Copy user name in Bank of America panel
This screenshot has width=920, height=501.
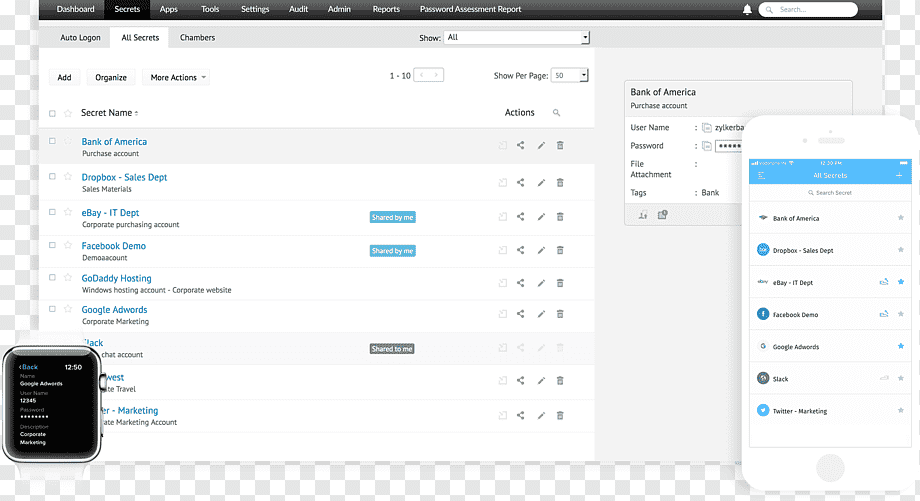point(706,127)
